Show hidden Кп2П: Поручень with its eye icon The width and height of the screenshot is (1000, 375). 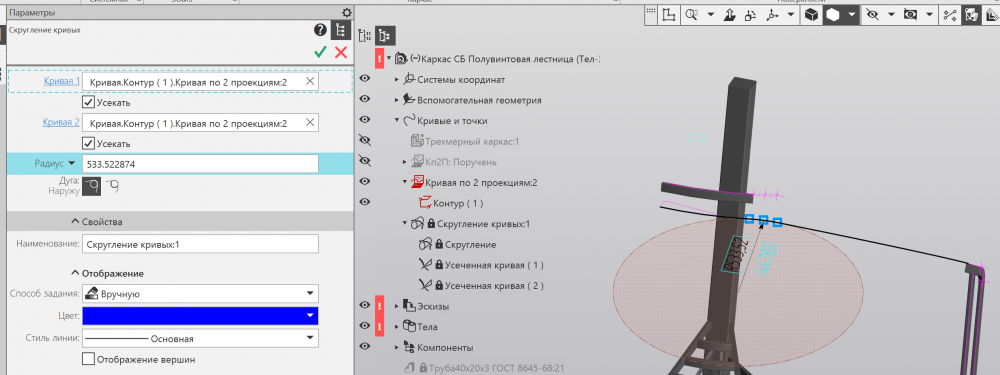coord(365,161)
